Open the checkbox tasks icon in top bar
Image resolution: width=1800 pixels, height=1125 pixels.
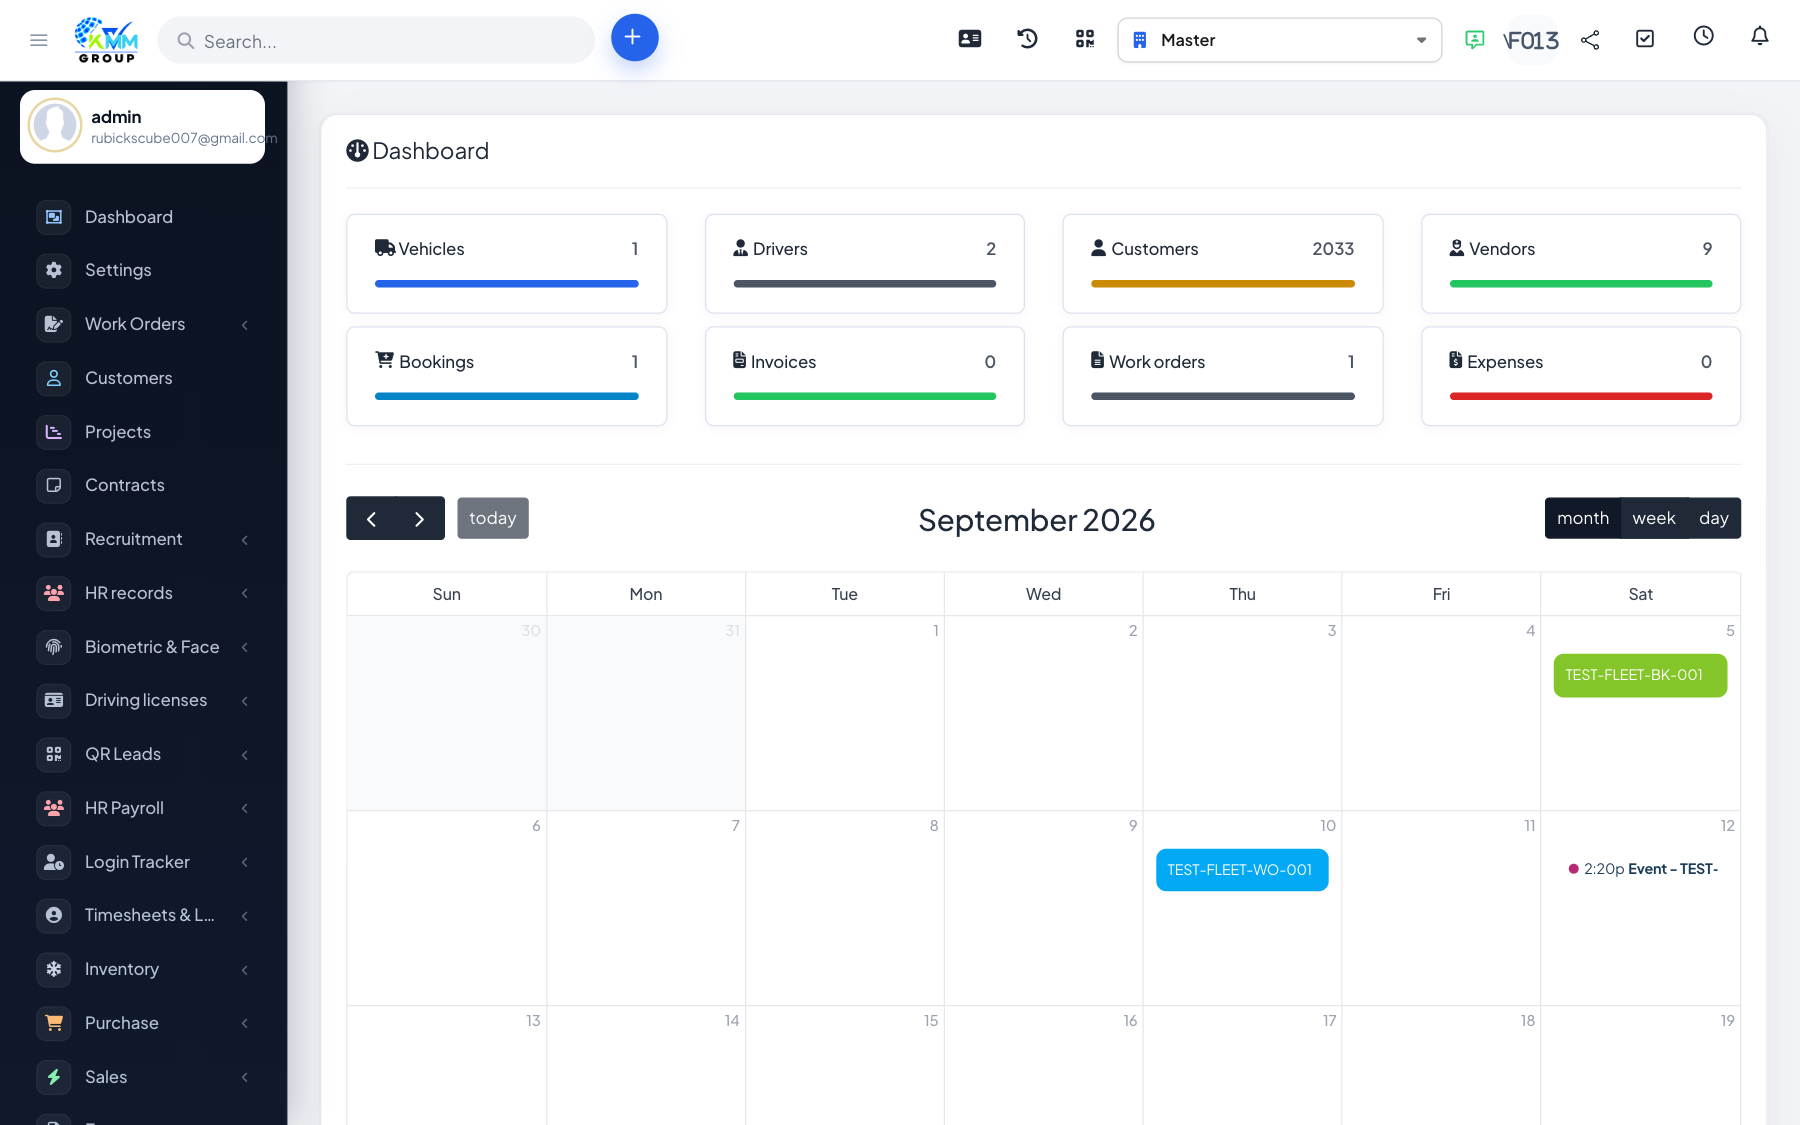tap(1645, 39)
